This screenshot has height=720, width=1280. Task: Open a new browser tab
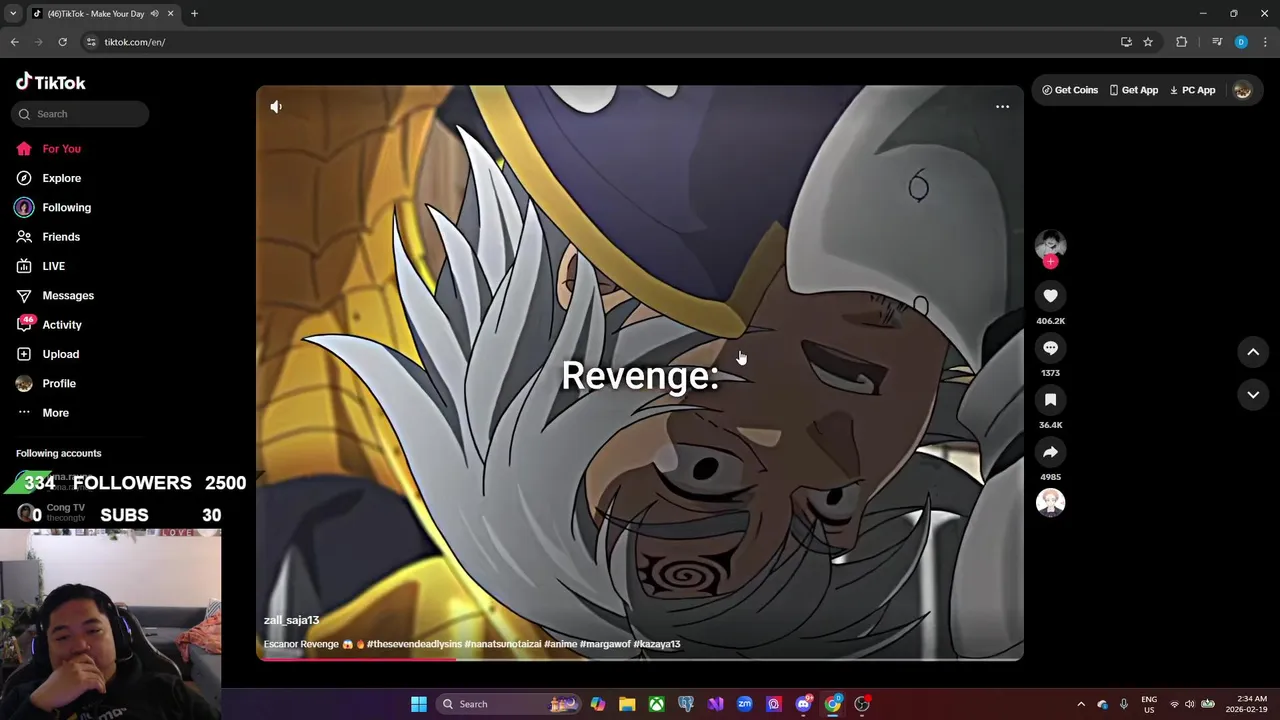[194, 13]
